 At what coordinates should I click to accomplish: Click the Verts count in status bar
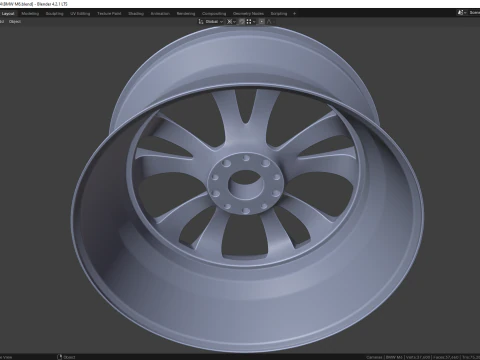418,357
